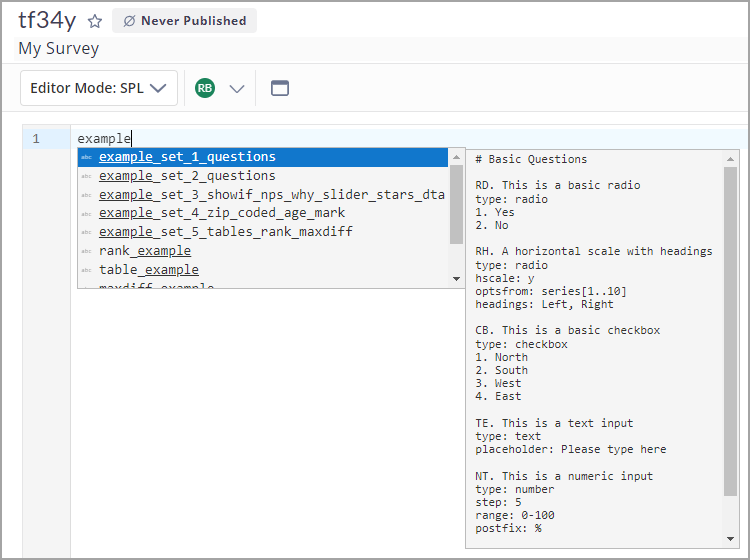
Task: Click 'postfix: %' line in preview
Action: click(x=508, y=528)
